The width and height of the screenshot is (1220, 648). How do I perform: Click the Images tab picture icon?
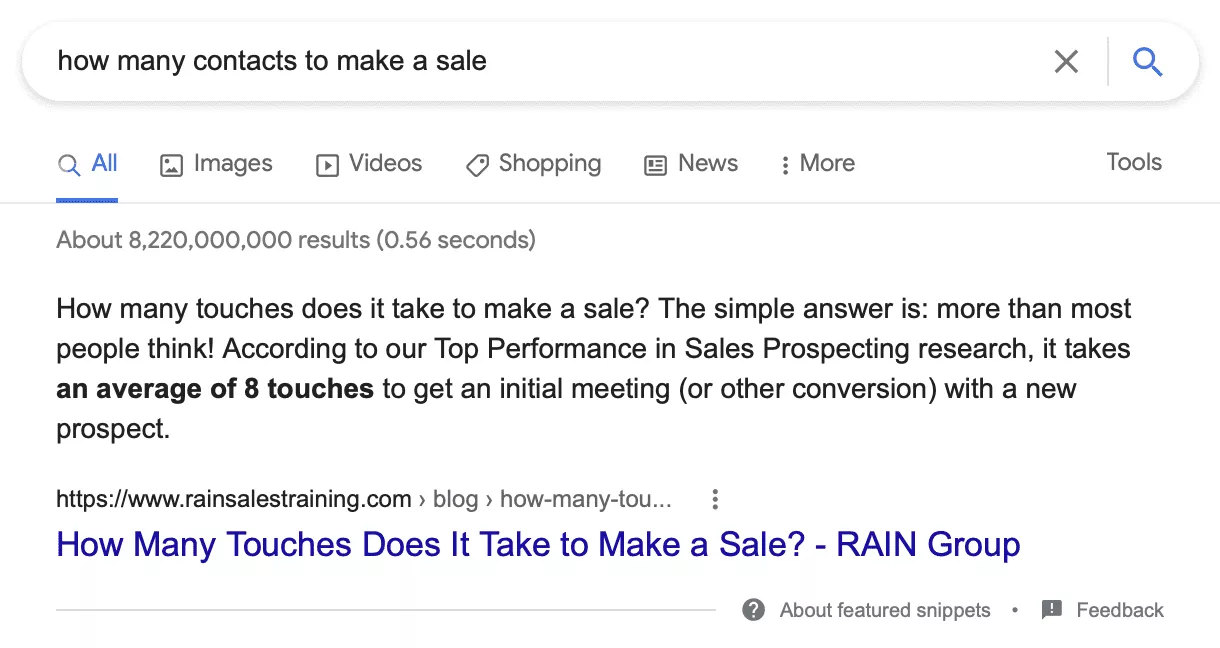click(171, 165)
